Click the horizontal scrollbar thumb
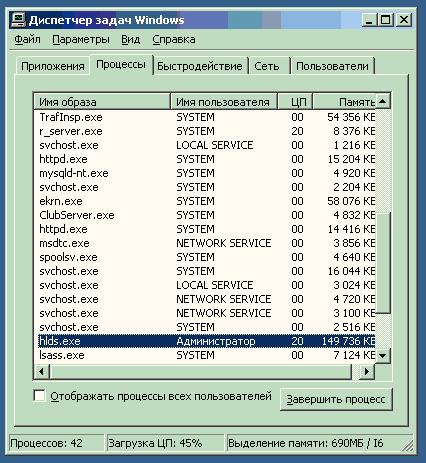 201,371
